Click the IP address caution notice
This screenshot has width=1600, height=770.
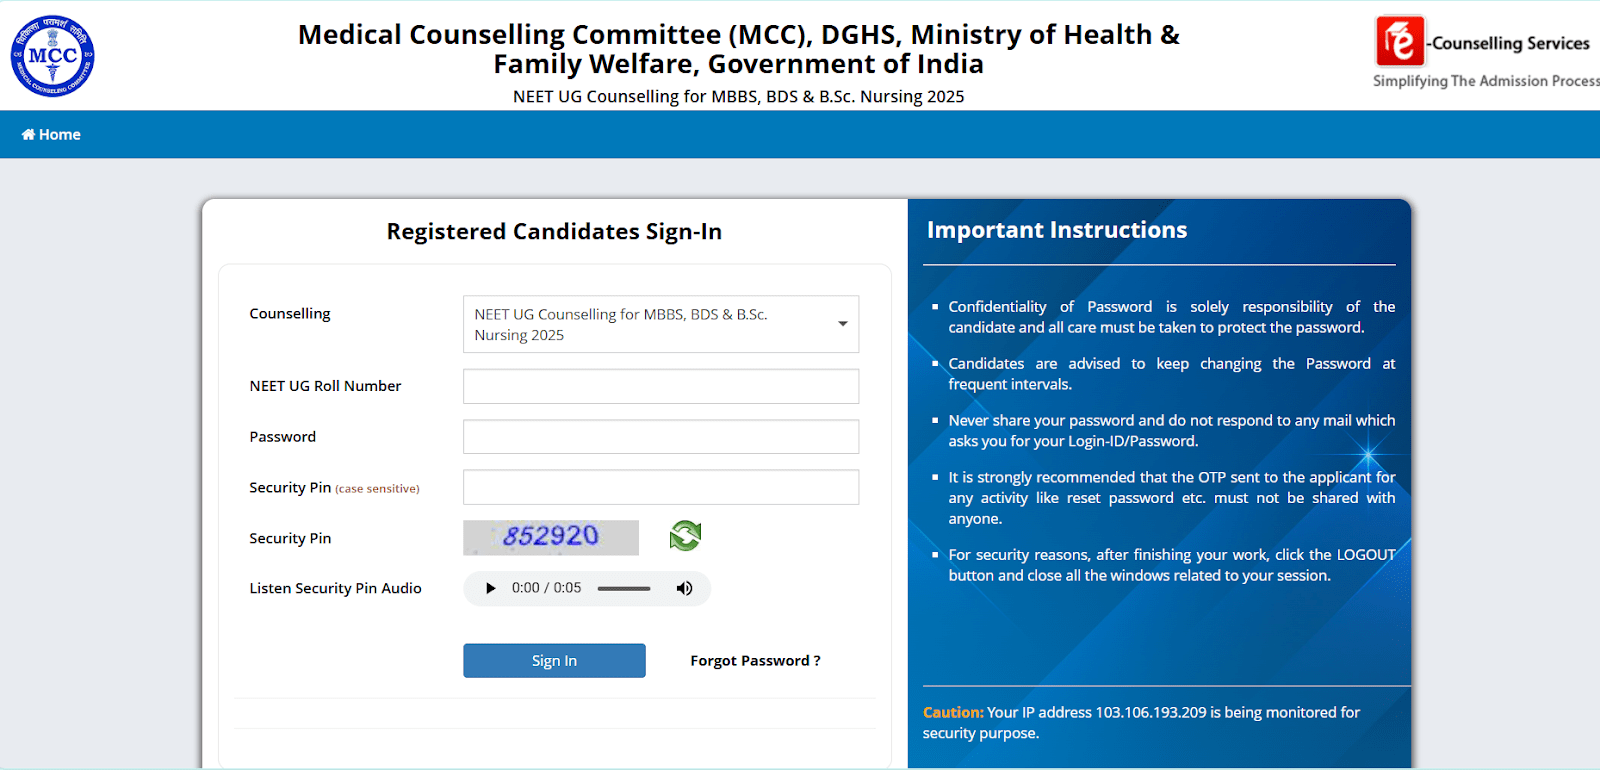(1141, 722)
